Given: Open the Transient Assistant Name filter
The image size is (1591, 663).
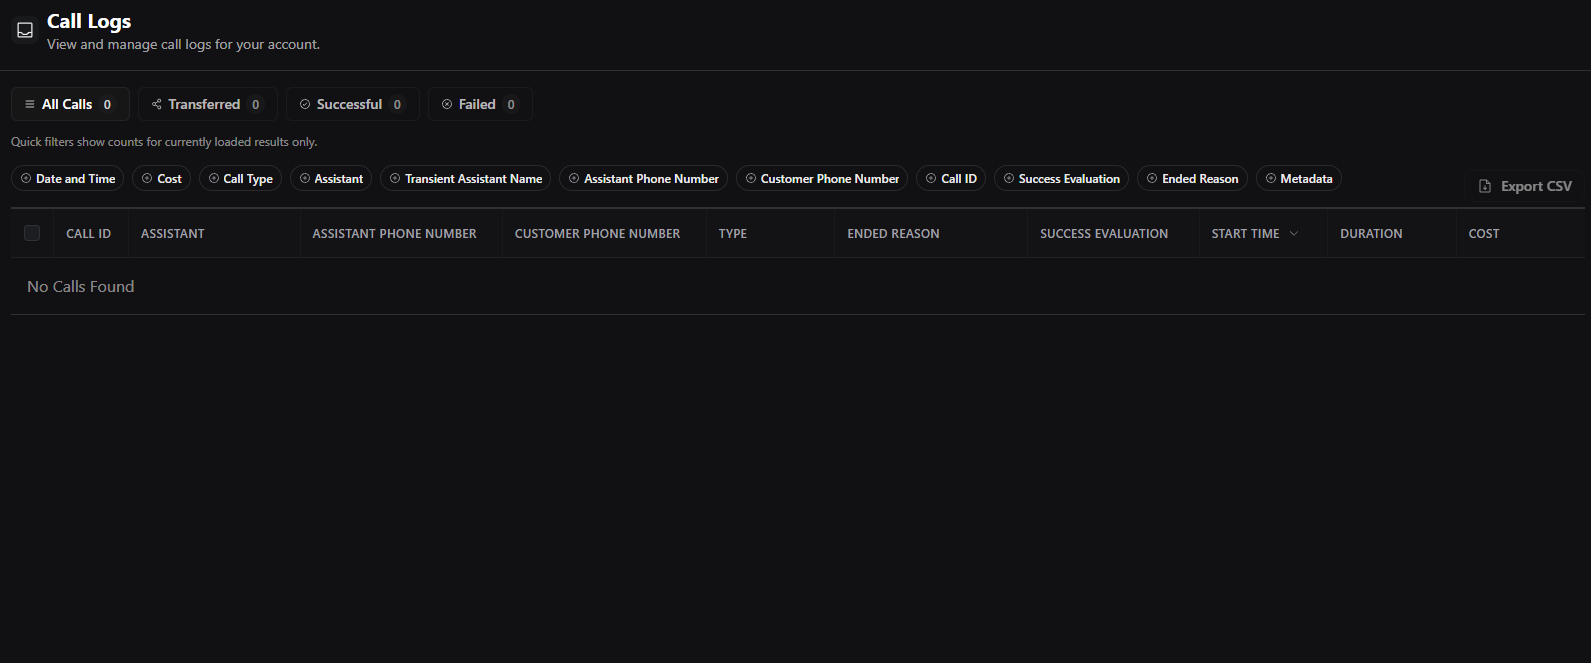Looking at the screenshot, I should 465,179.
